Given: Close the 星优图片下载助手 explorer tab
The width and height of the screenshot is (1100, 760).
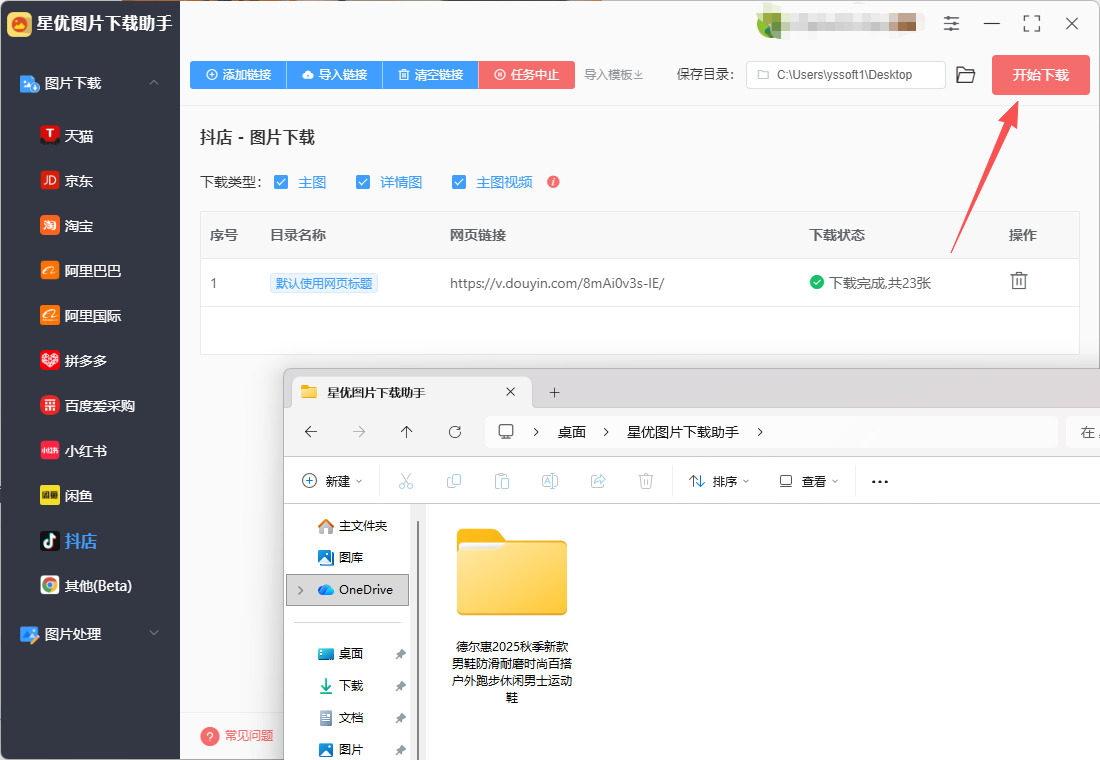Looking at the screenshot, I should (x=511, y=392).
